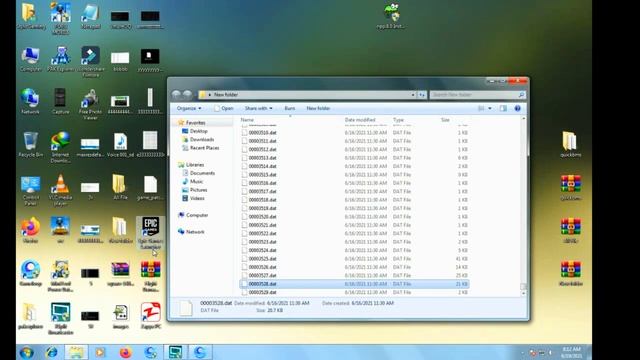The width and height of the screenshot is (640, 360).
Task: Click the Open toolbar button
Action: coord(224,108)
